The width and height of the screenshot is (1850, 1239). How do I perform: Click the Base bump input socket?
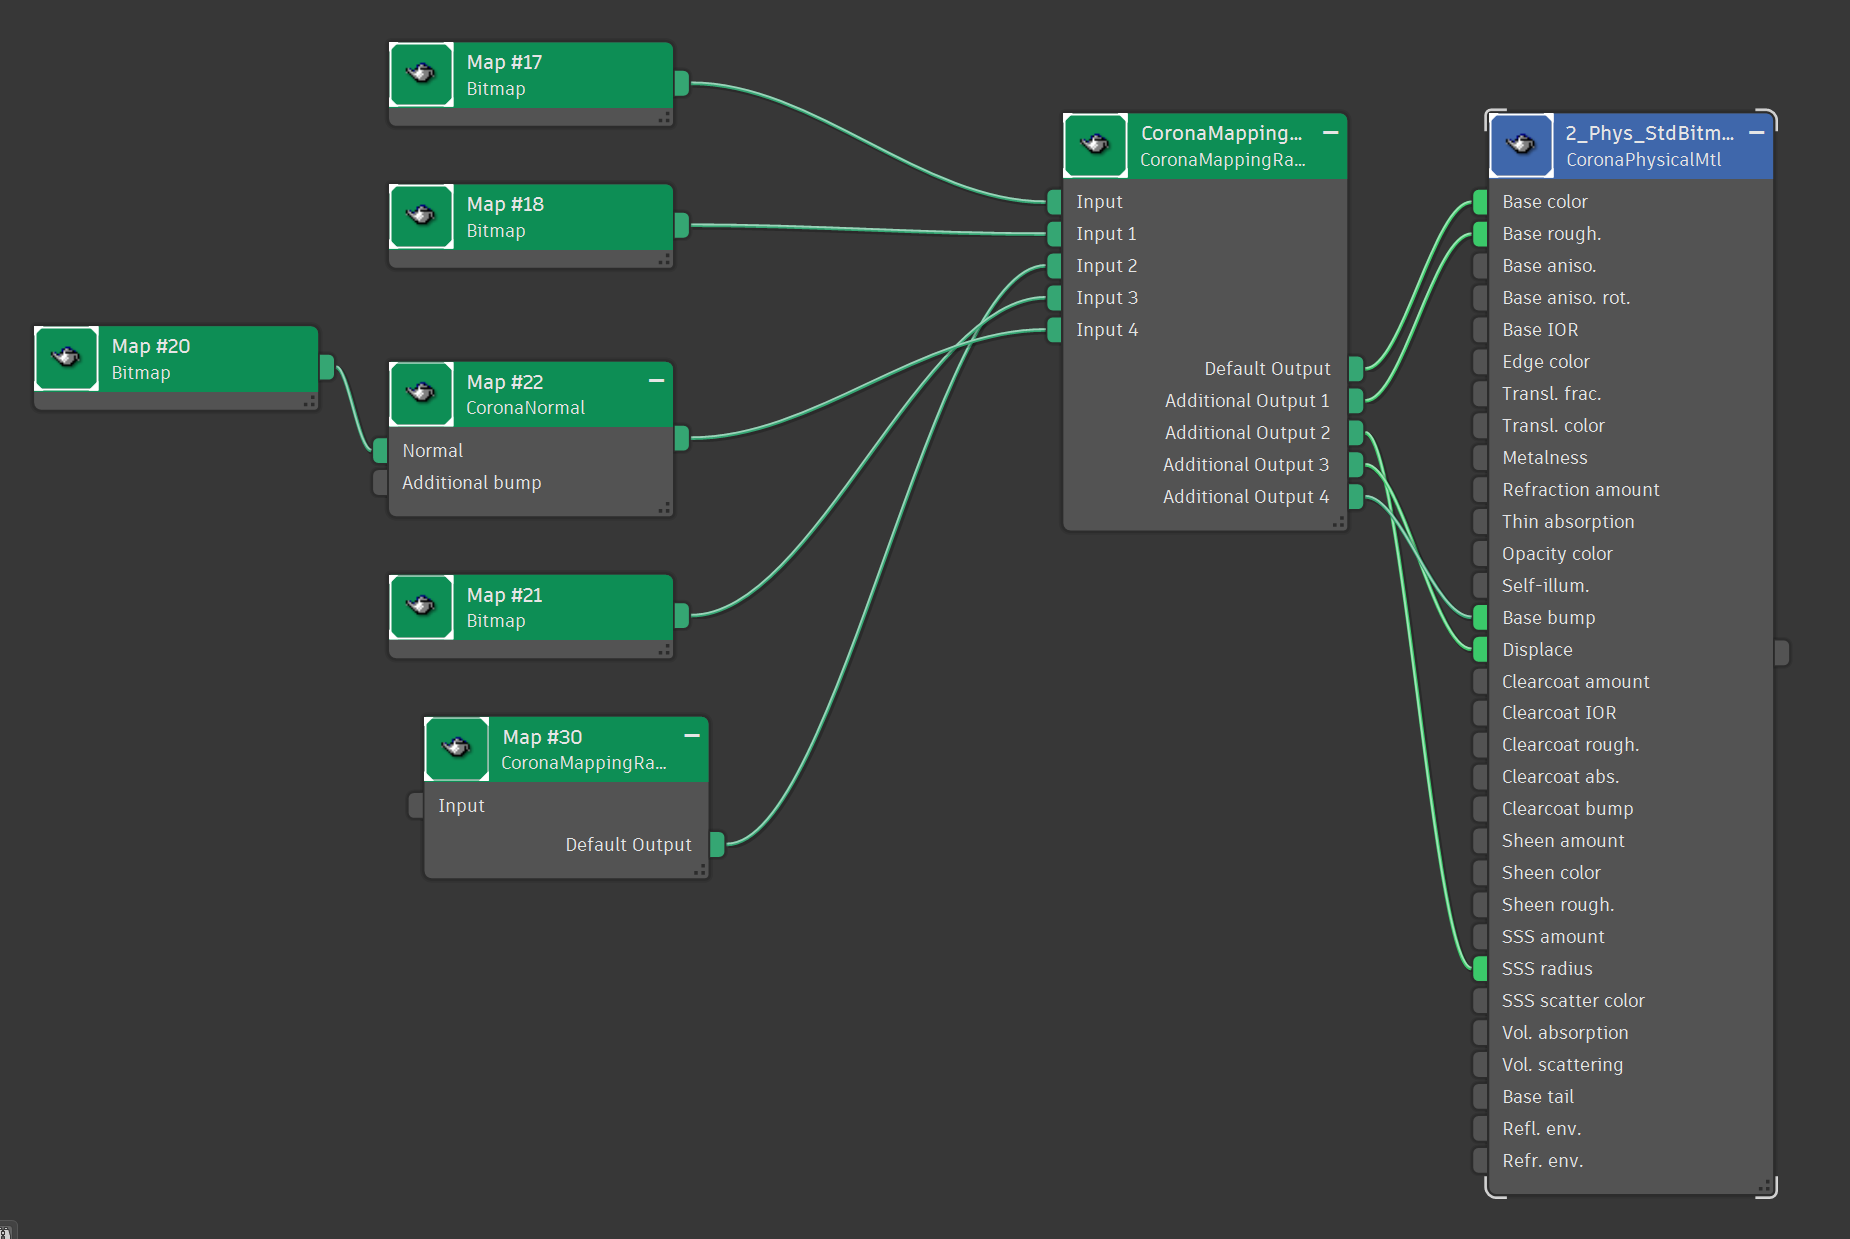click(x=1480, y=617)
